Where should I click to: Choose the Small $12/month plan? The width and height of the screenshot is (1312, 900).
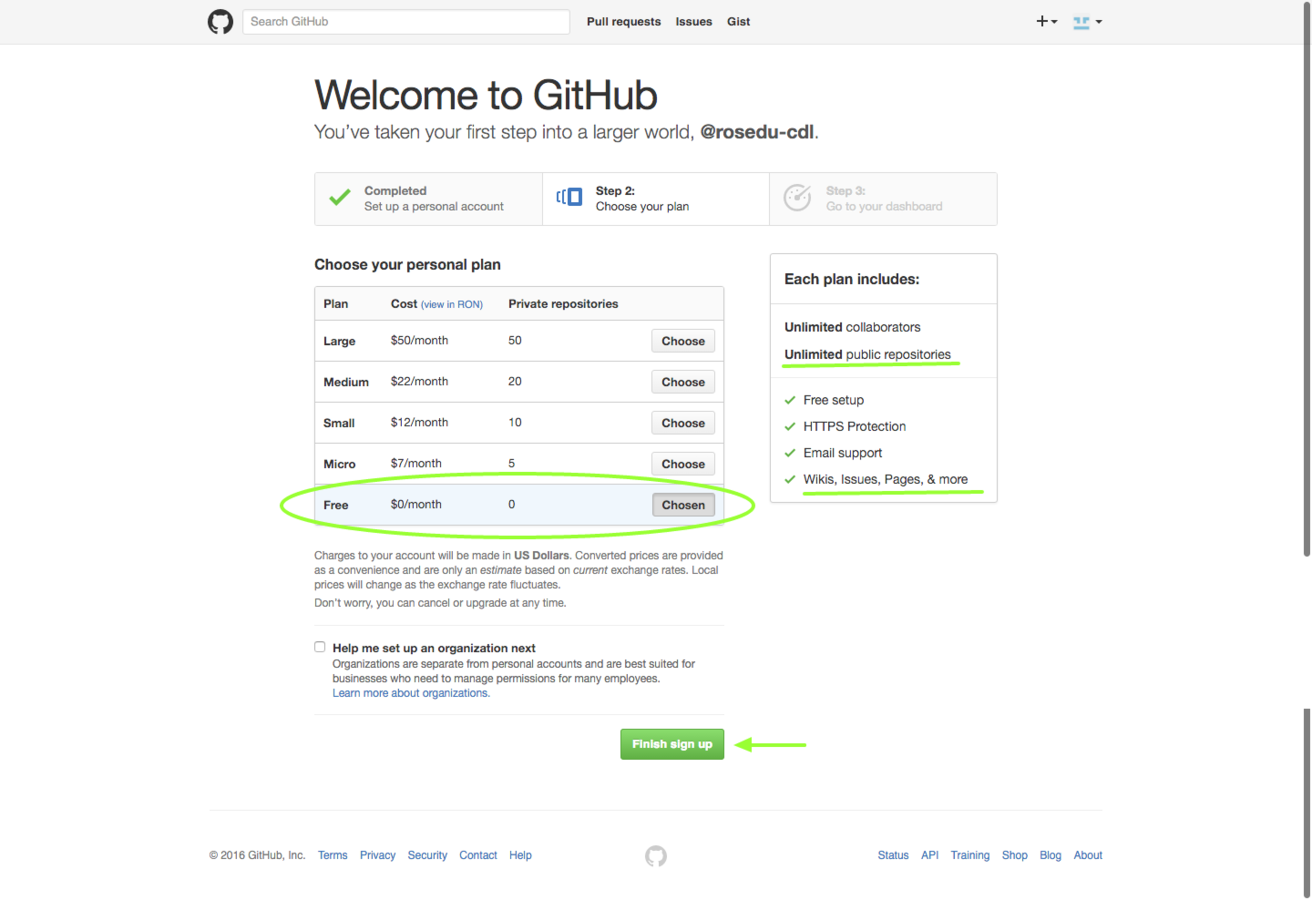coord(683,423)
